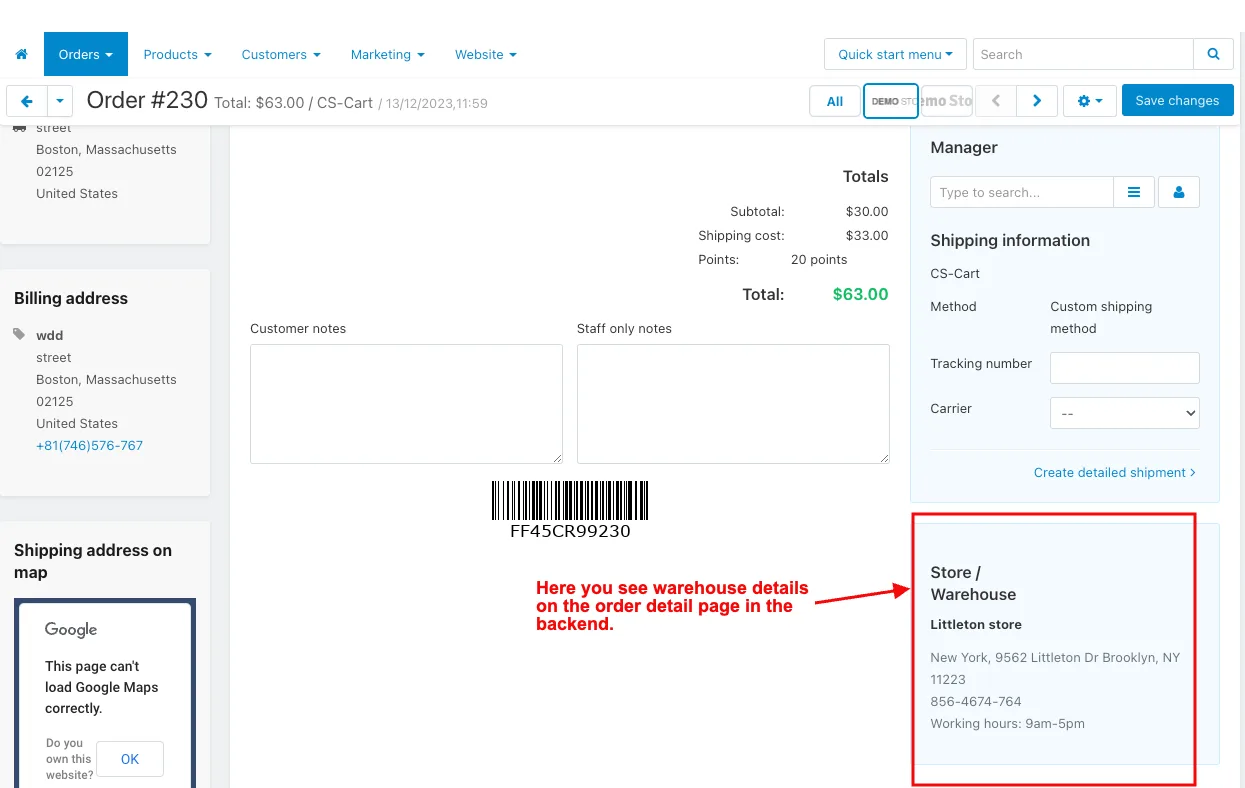Image resolution: width=1245 pixels, height=788 pixels.
Task: Click the Order #230 title
Action: pyautogui.click(x=147, y=100)
